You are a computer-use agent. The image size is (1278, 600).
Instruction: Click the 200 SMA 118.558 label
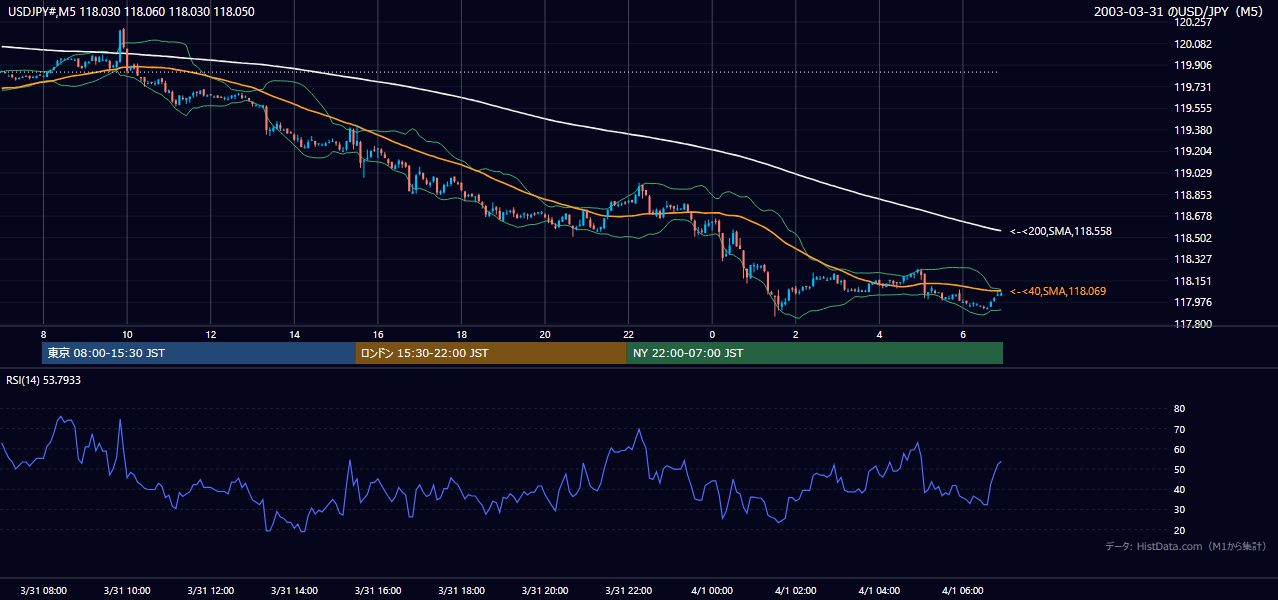click(x=1061, y=231)
